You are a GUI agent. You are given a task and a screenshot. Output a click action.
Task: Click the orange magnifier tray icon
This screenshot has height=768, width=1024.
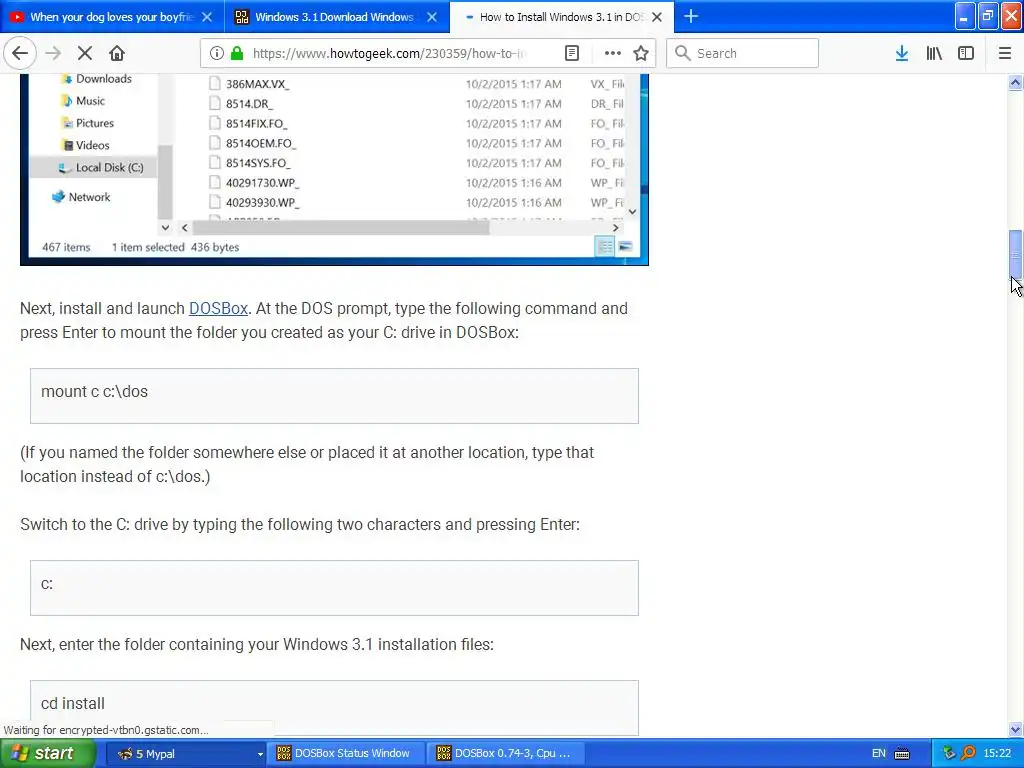(x=968, y=754)
